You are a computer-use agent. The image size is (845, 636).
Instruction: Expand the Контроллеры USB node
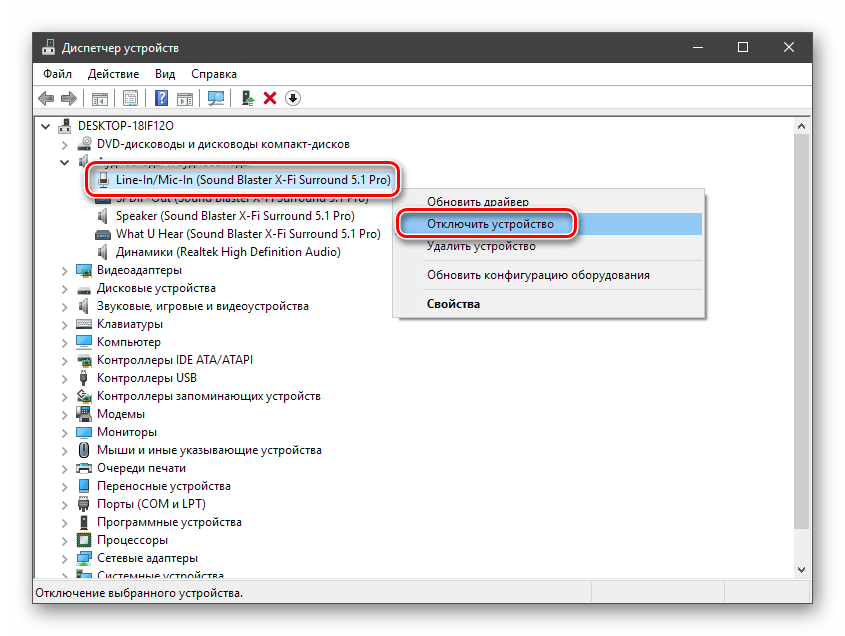point(66,379)
